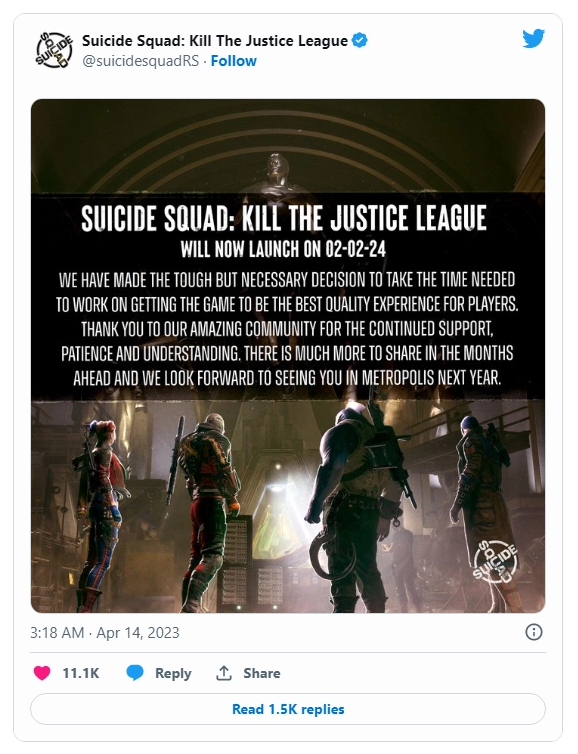Viewport: 578px width, 754px height.
Task: Open the Suicide Squad profile avatar
Action: pyautogui.click(x=53, y=50)
